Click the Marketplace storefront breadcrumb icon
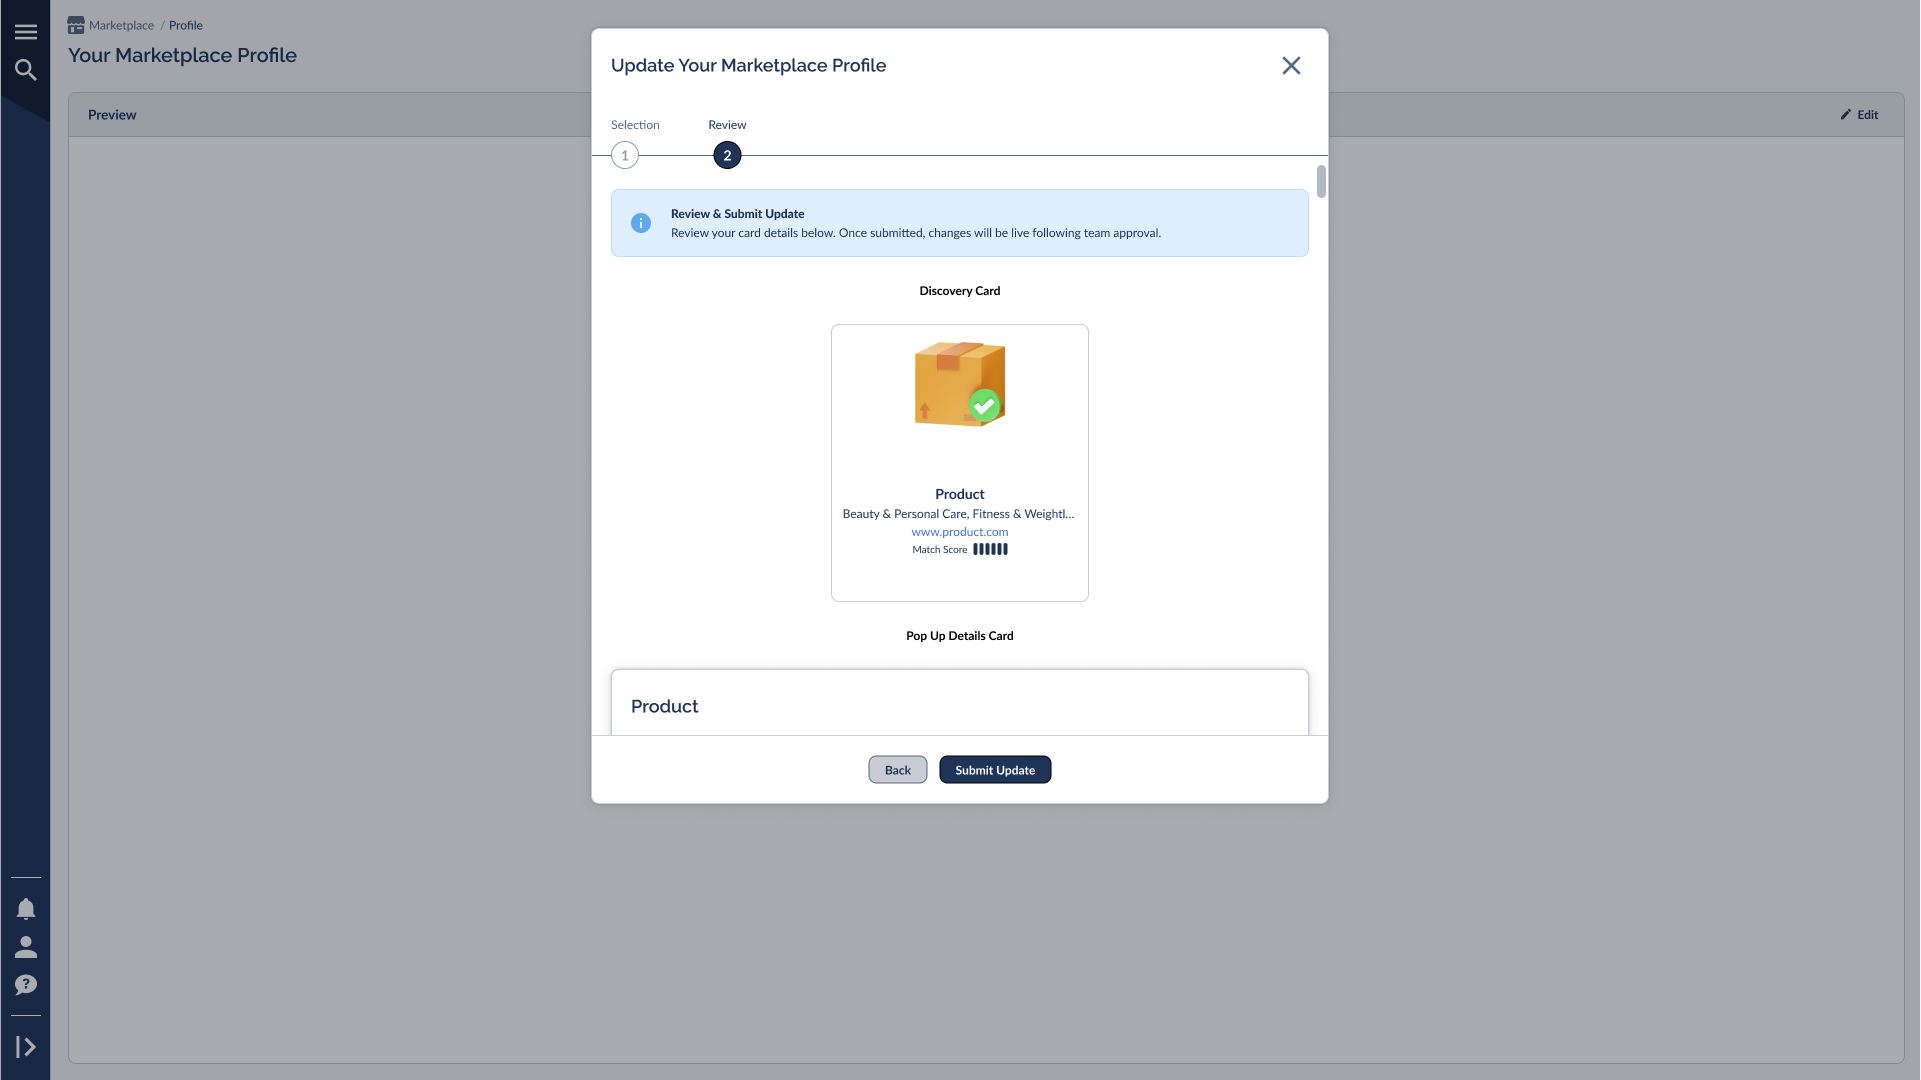The height and width of the screenshot is (1080, 1921). point(76,25)
